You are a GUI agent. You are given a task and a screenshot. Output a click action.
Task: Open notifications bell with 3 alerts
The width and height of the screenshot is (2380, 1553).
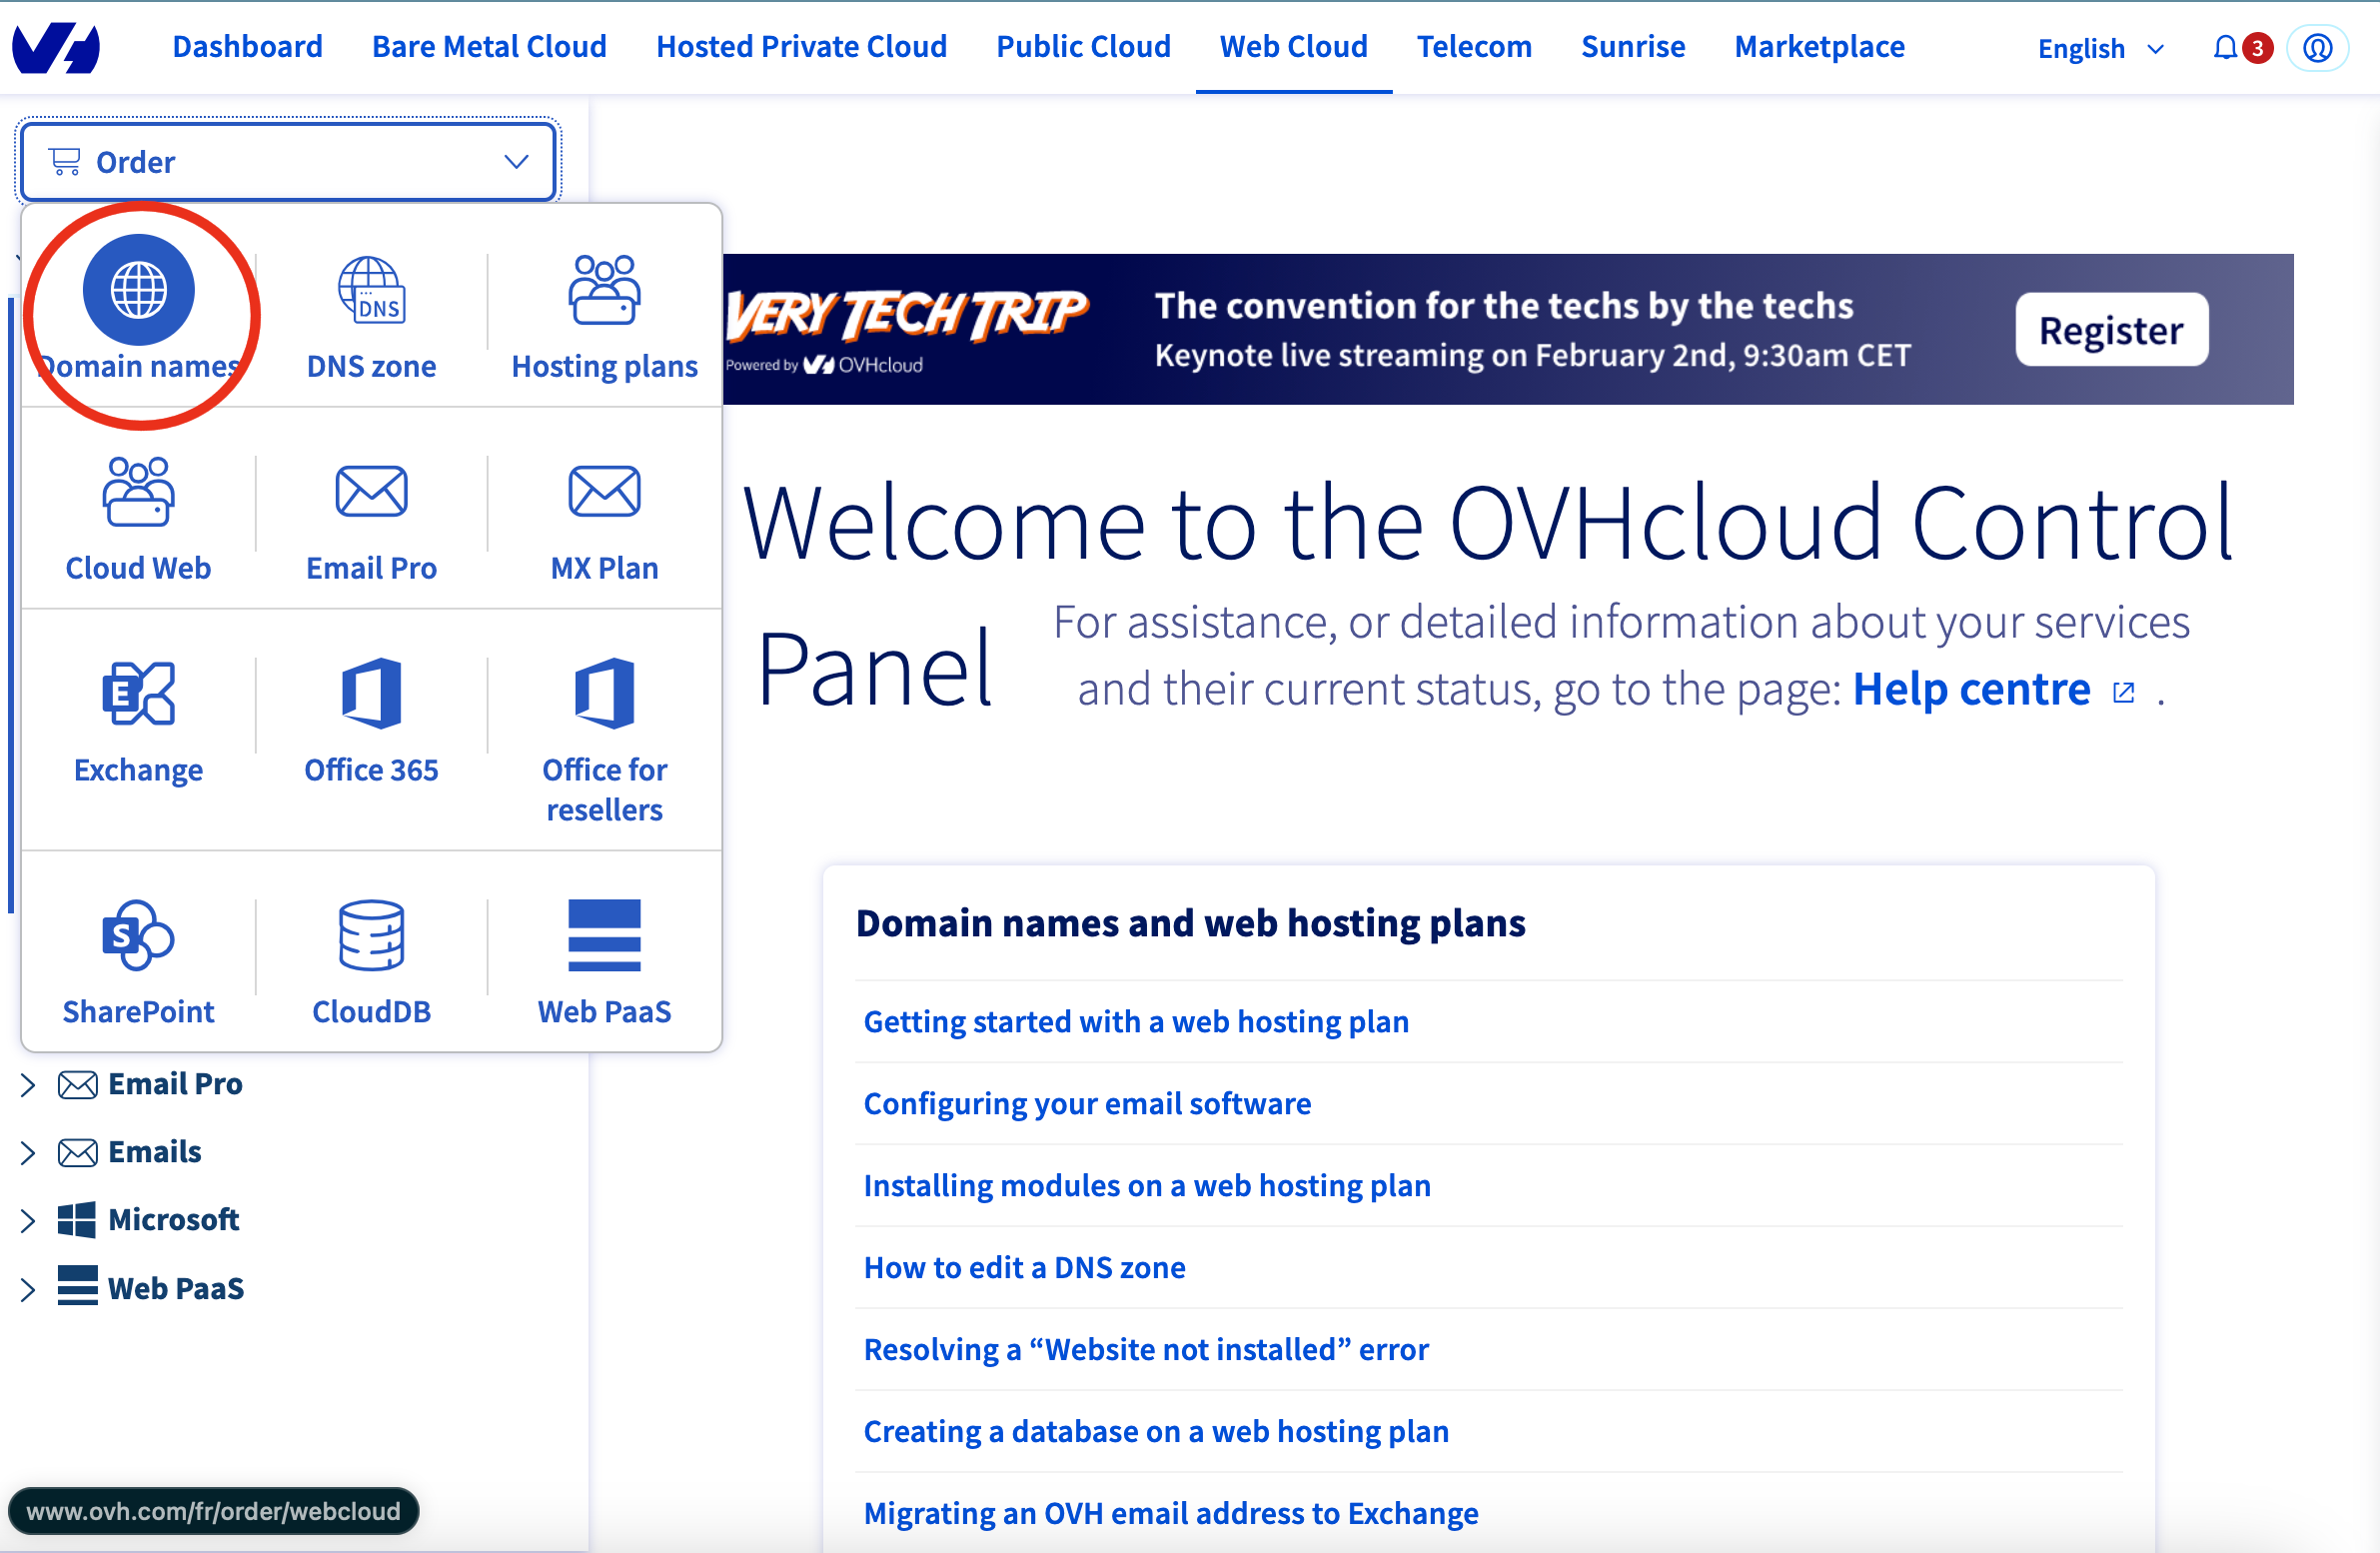2225,47
